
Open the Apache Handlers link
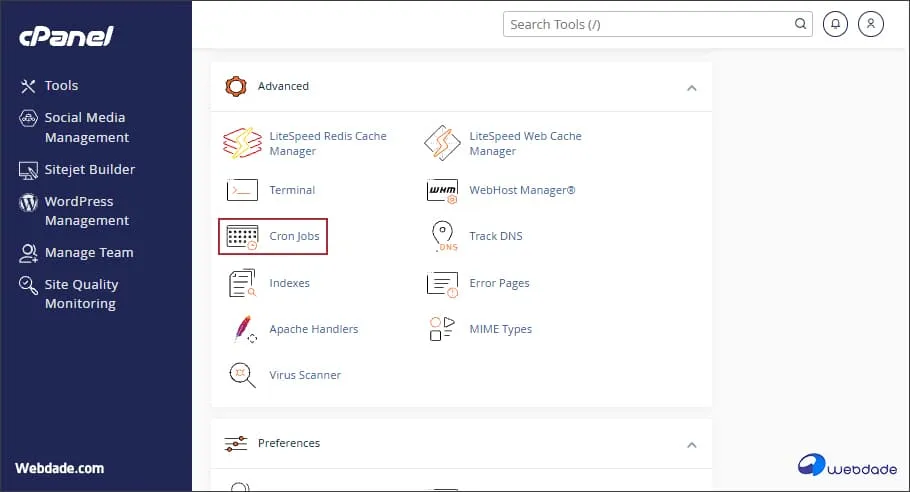point(313,329)
